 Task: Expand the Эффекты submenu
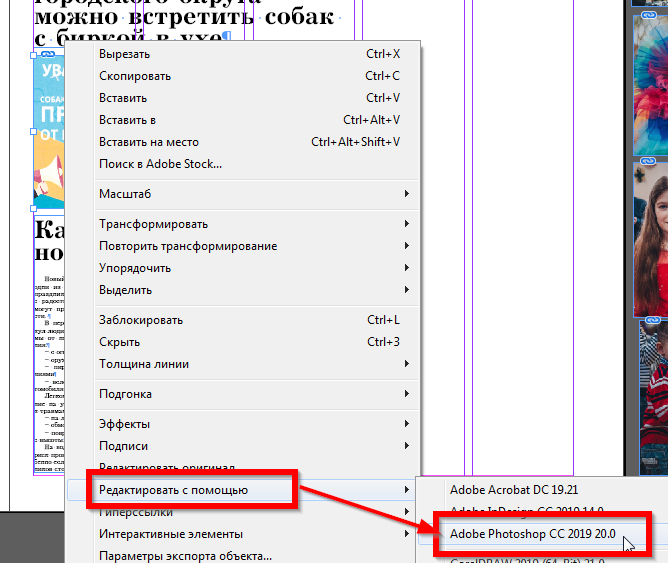click(243, 424)
